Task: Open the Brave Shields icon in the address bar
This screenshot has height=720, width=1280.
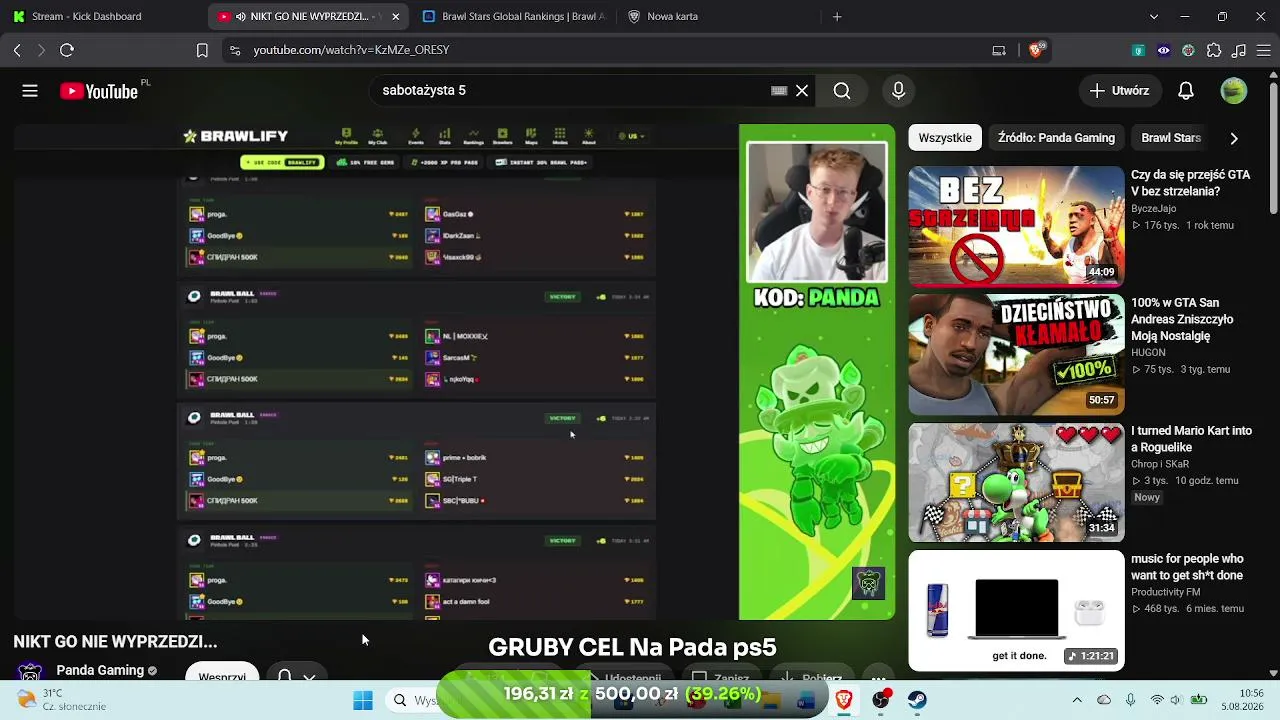Action: [1036, 50]
